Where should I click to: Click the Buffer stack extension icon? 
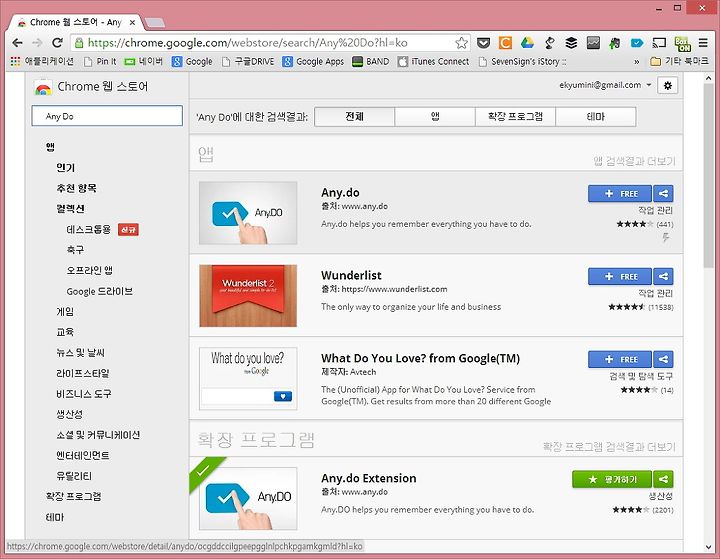coord(571,43)
